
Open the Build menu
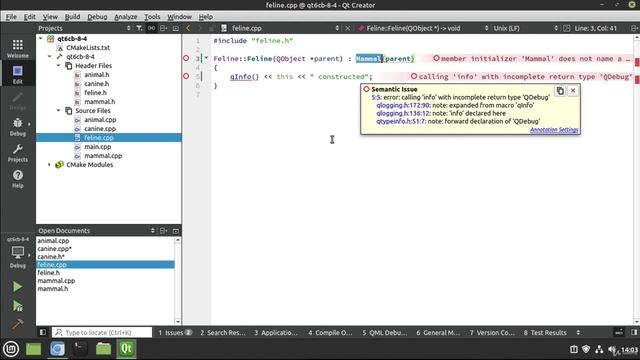point(72,17)
